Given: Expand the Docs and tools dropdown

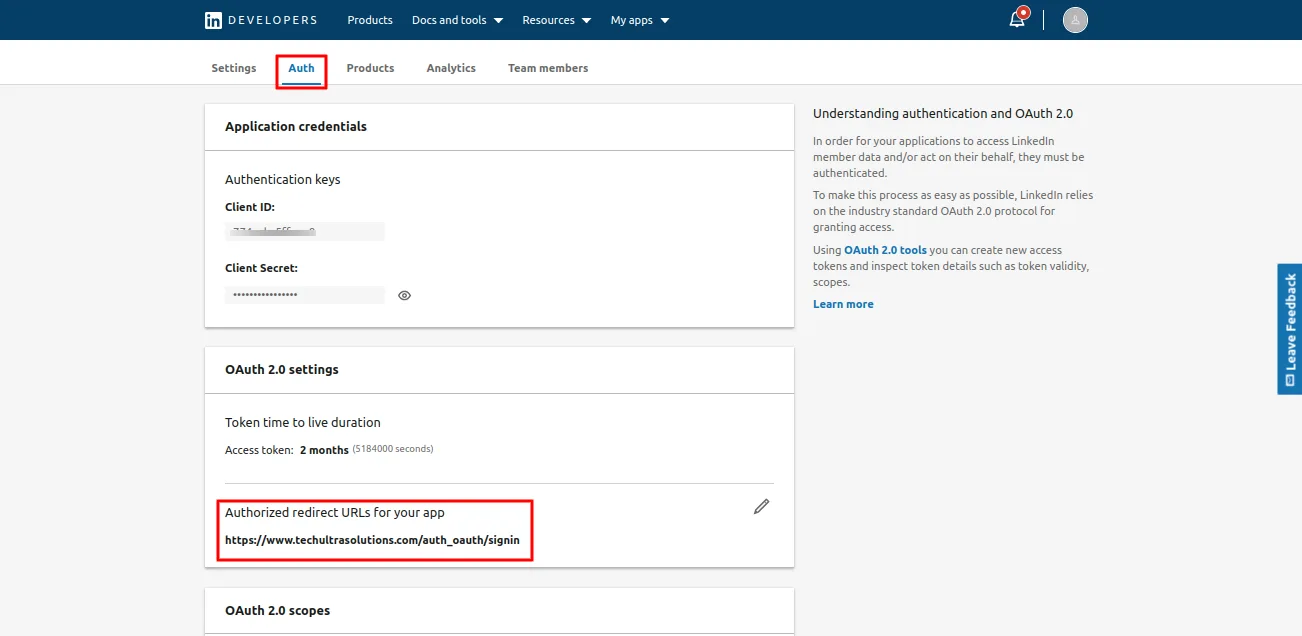Looking at the screenshot, I should click(457, 20).
